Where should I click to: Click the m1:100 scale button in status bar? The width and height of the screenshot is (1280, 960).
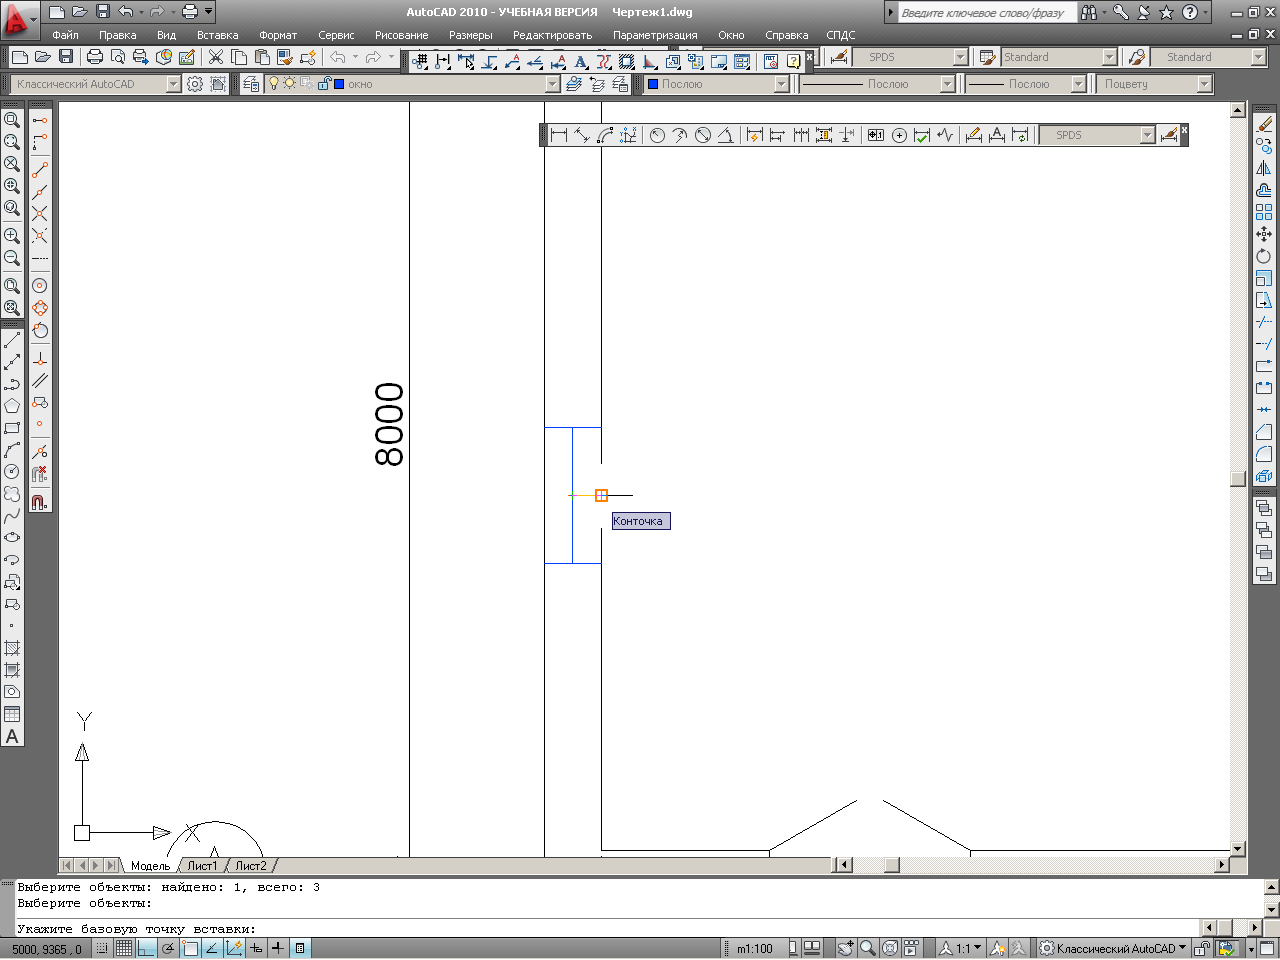[x=755, y=948]
